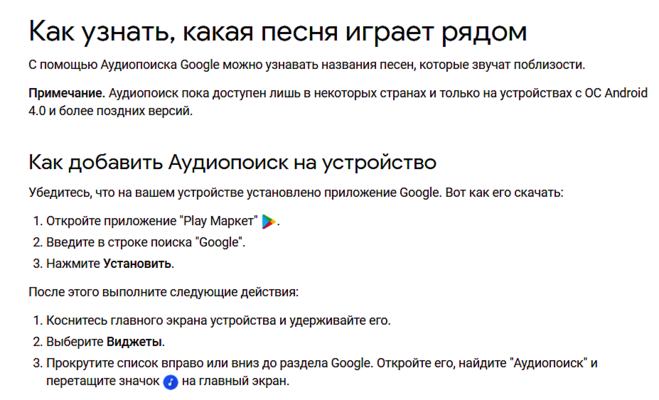Viewport: 659px width, 400px height.
Task: Click the blue Audio Search music note icon
Action: click(x=171, y=383)
